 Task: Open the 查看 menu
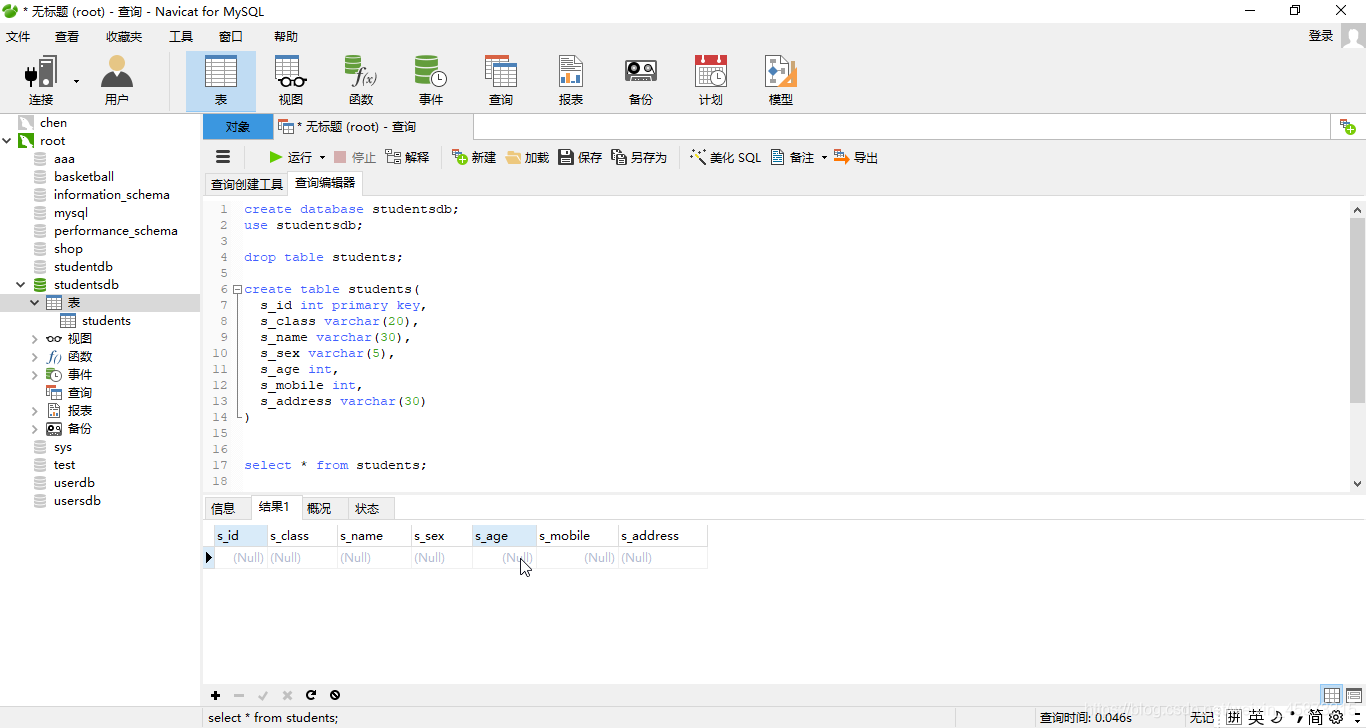coord(67,37)
